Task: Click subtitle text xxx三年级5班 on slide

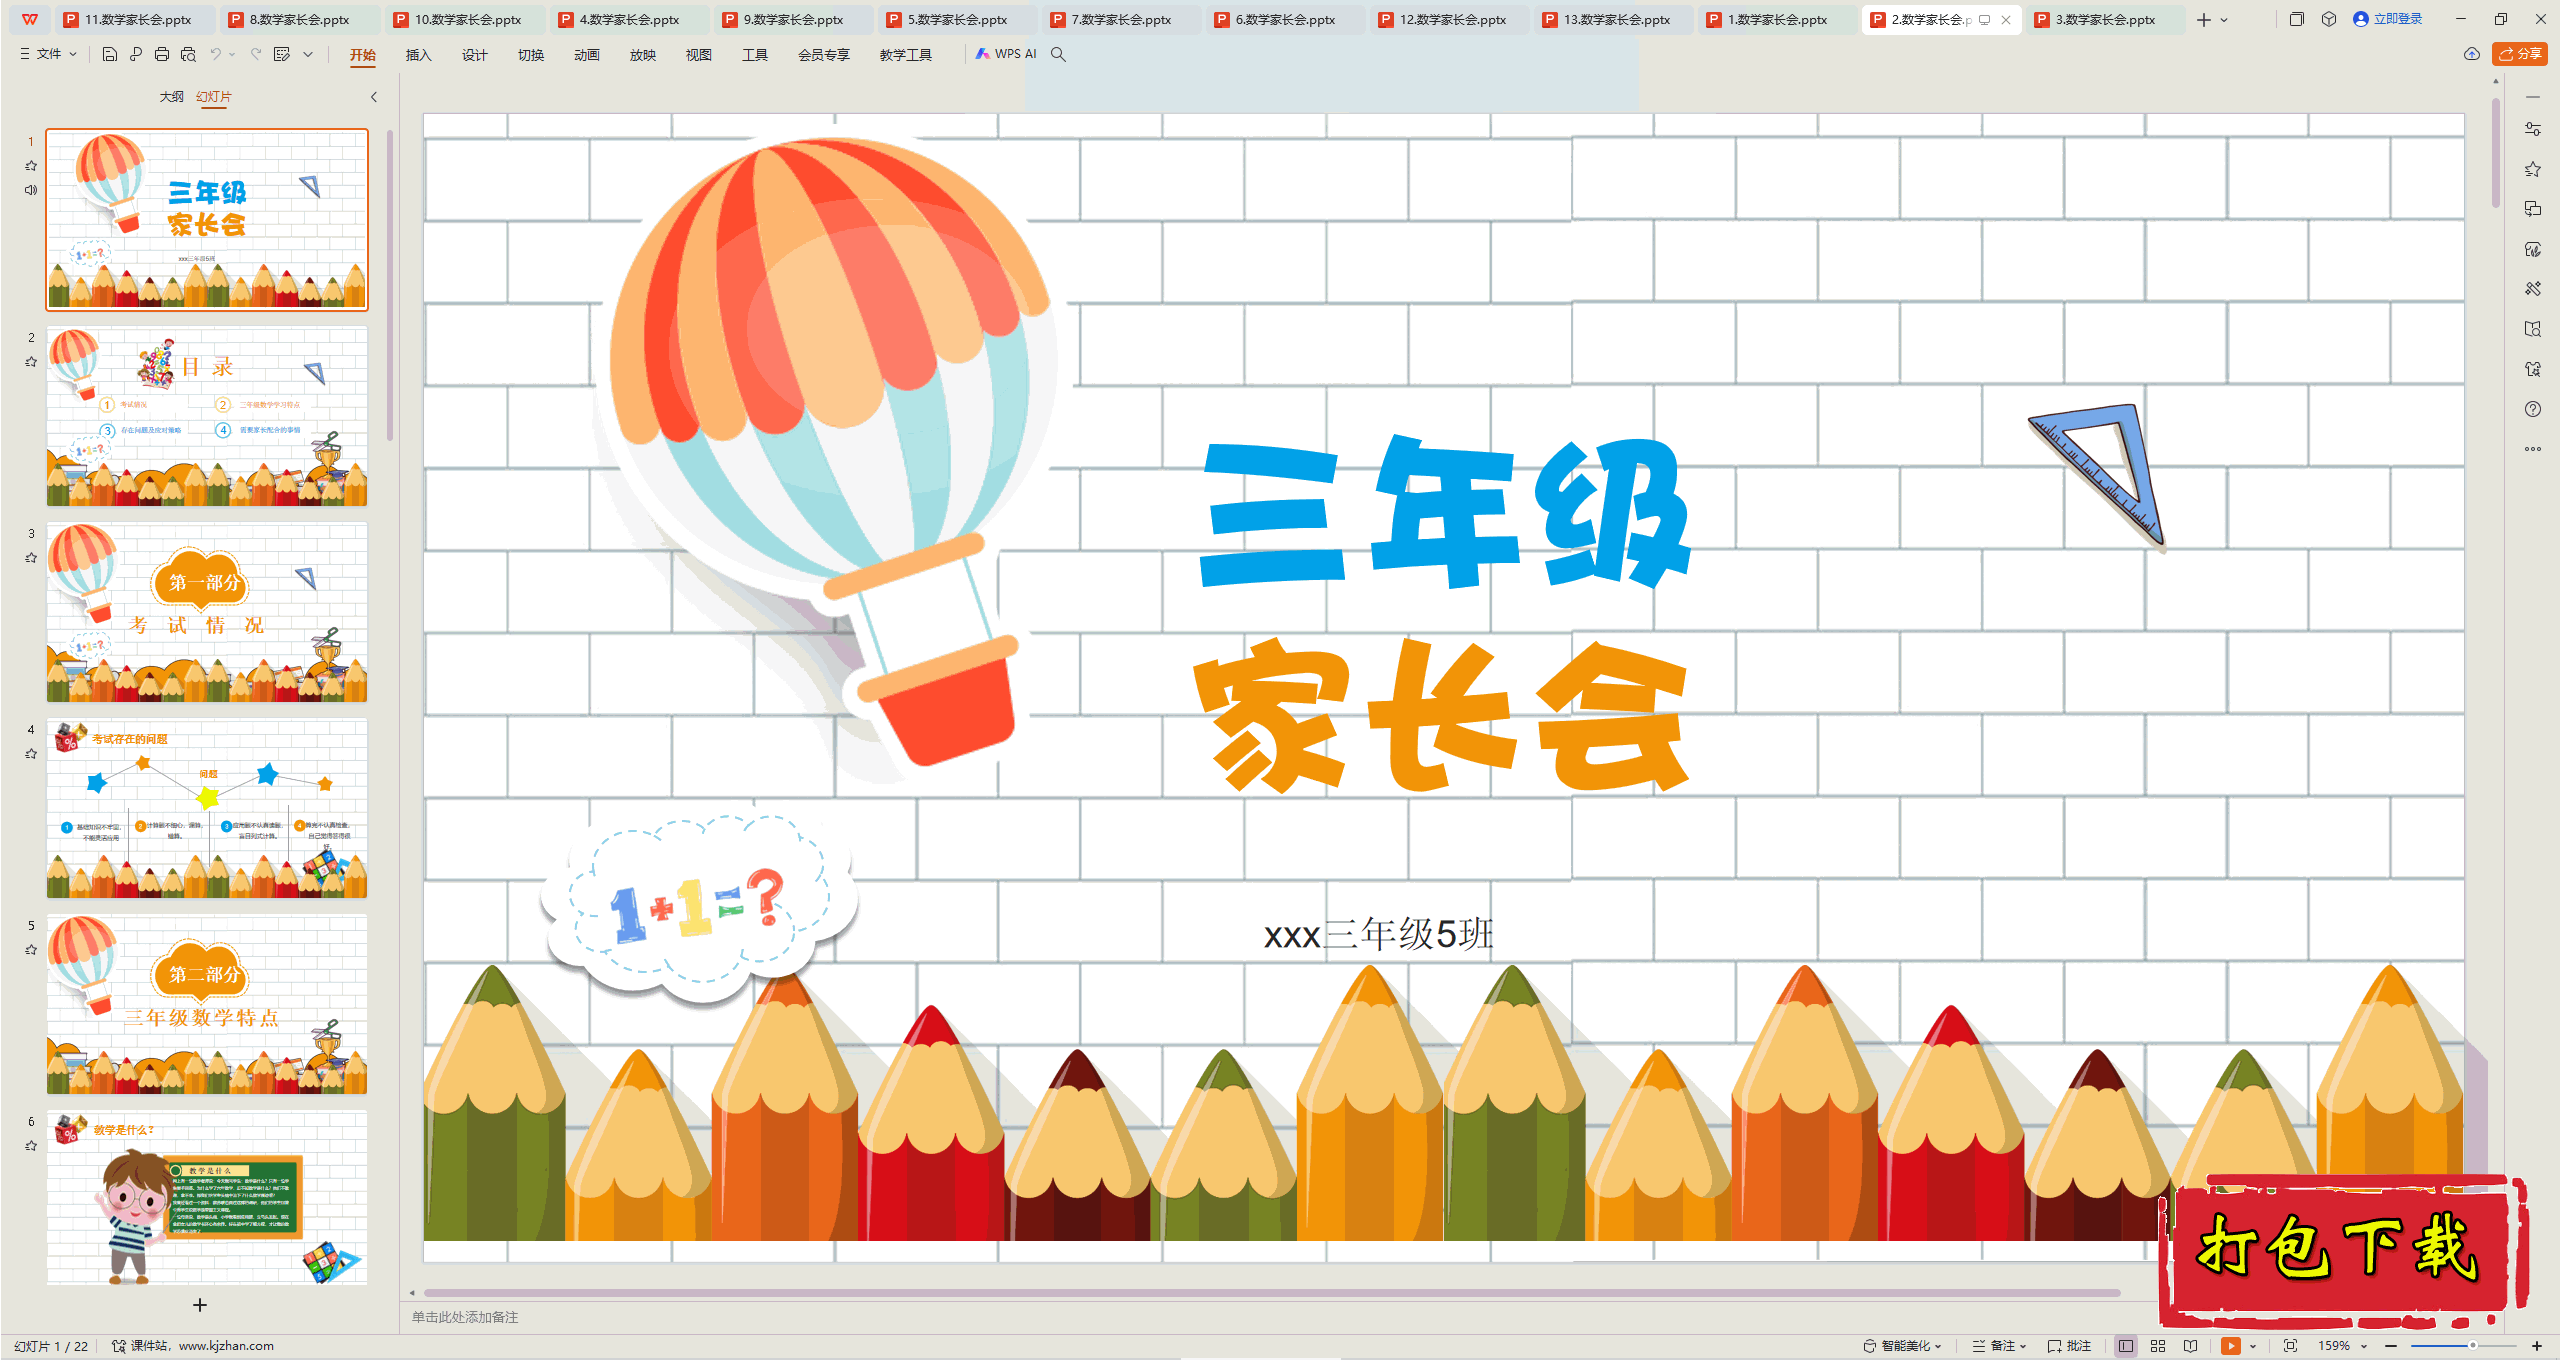Action: [1378, 935]
